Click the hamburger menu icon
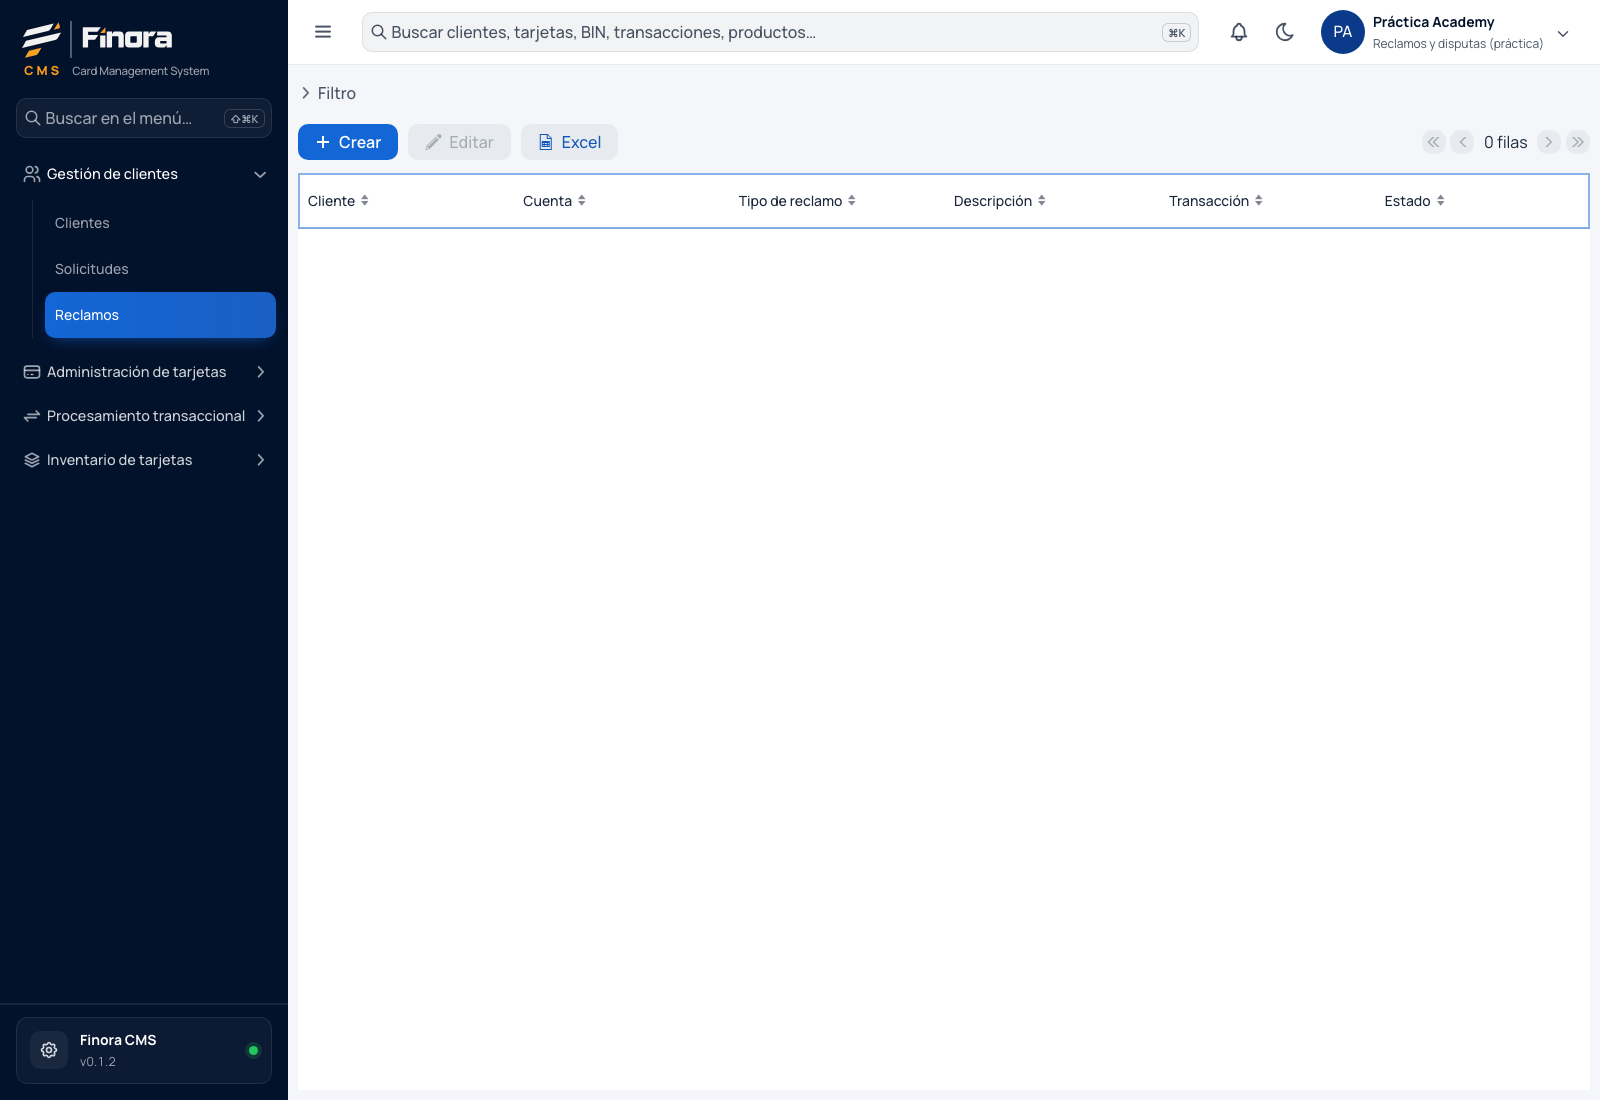The height and width of the screenshot is (1100, 1600). point(323,32)
